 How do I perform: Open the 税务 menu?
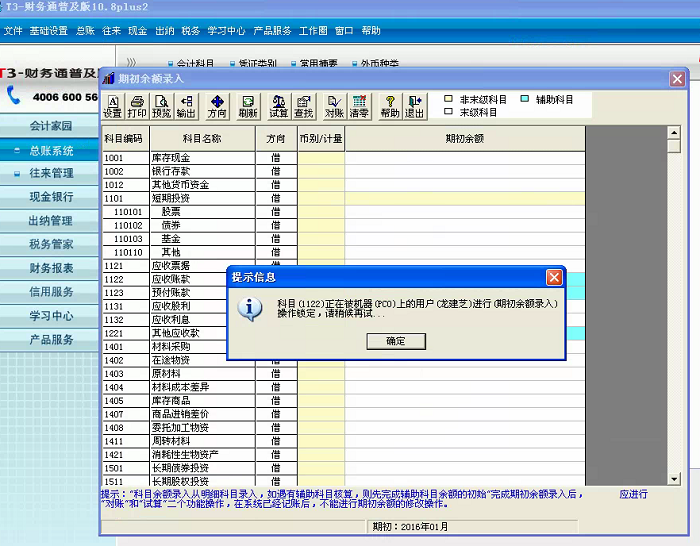(191, 31)
